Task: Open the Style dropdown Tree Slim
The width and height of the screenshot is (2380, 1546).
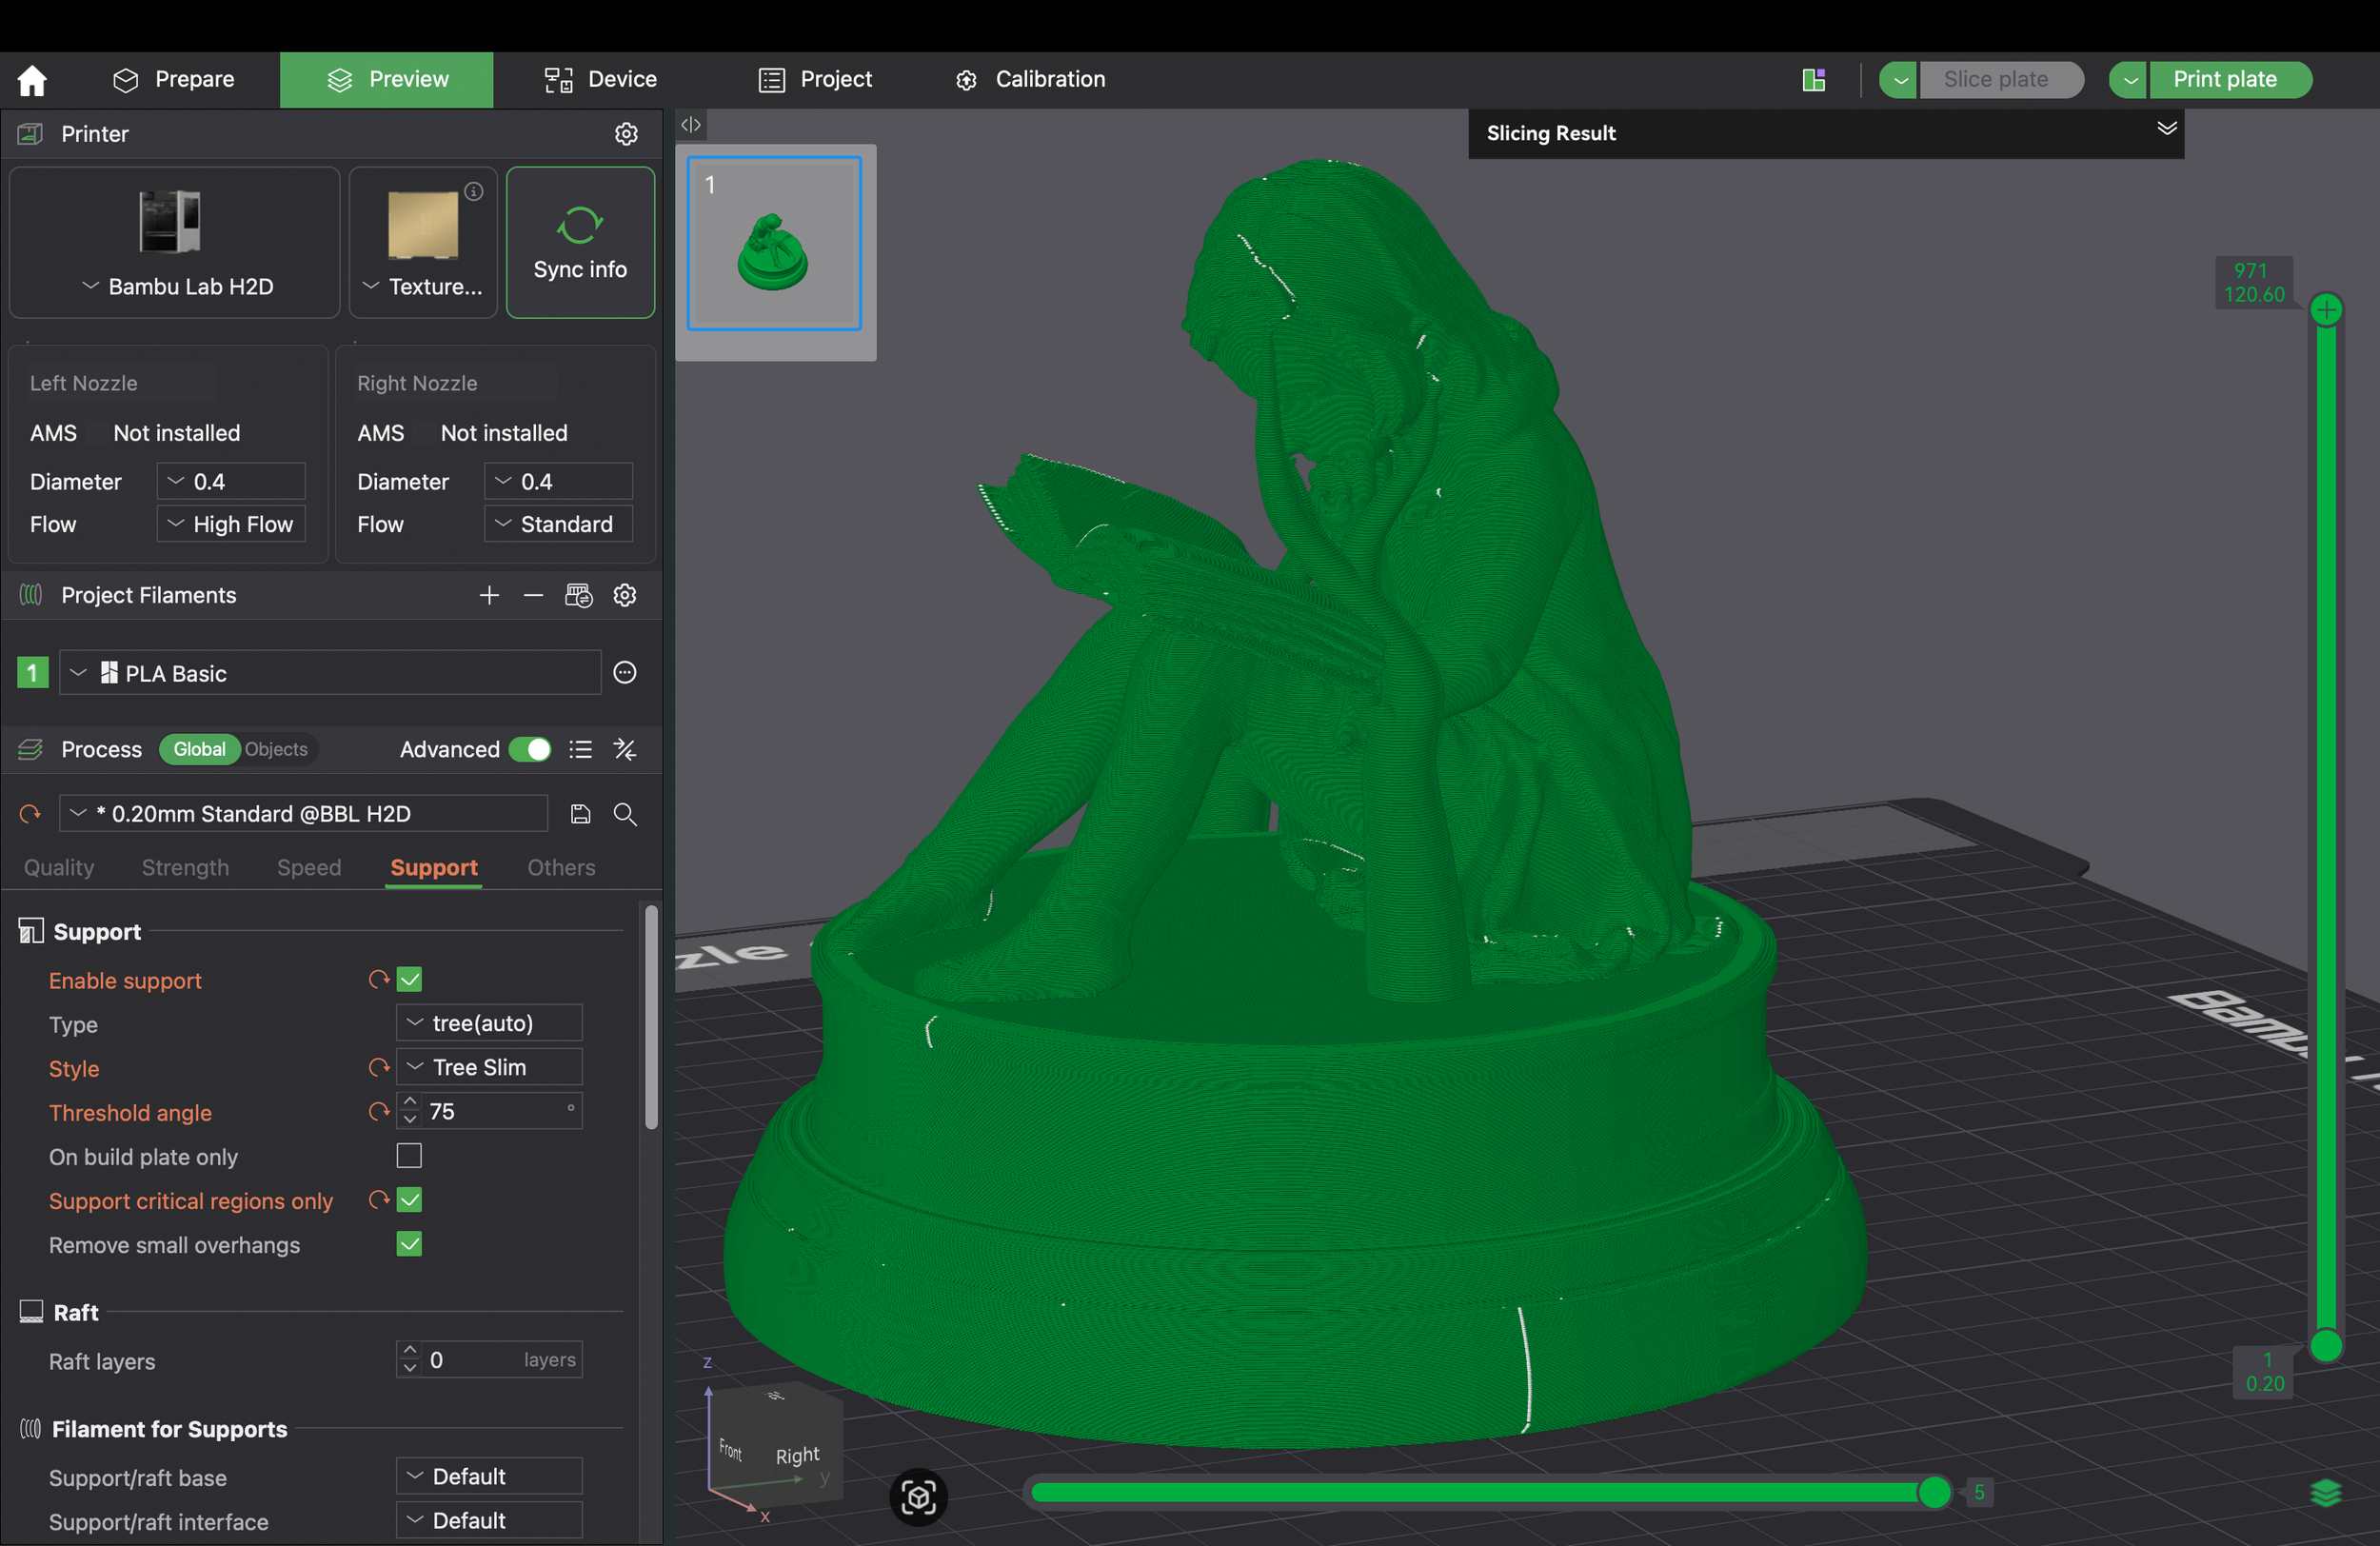Action: coord(489,1067)
